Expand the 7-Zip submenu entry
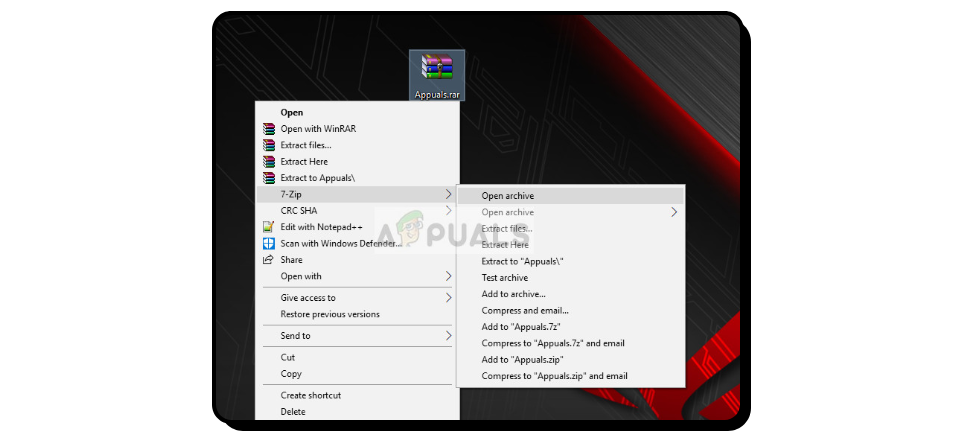The image size is (958, 443). [357, 194]
